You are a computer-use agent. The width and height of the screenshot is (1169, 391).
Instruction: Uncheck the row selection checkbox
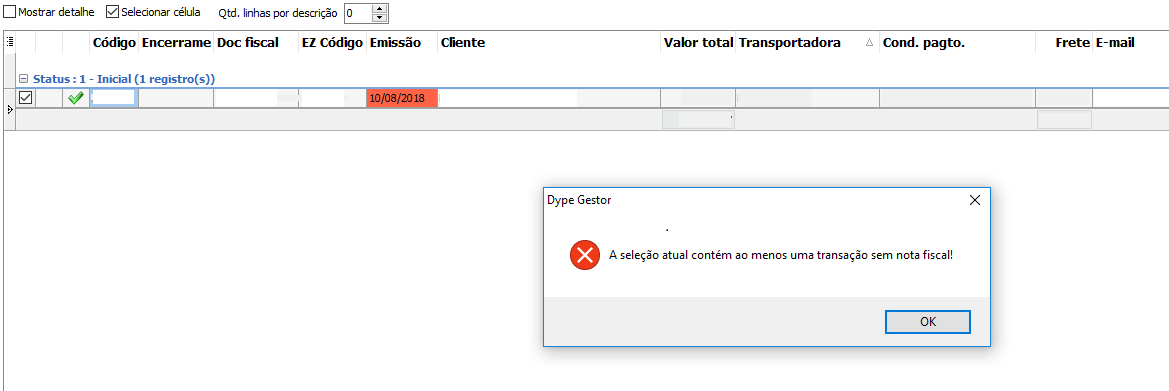[x=25, y=98]
